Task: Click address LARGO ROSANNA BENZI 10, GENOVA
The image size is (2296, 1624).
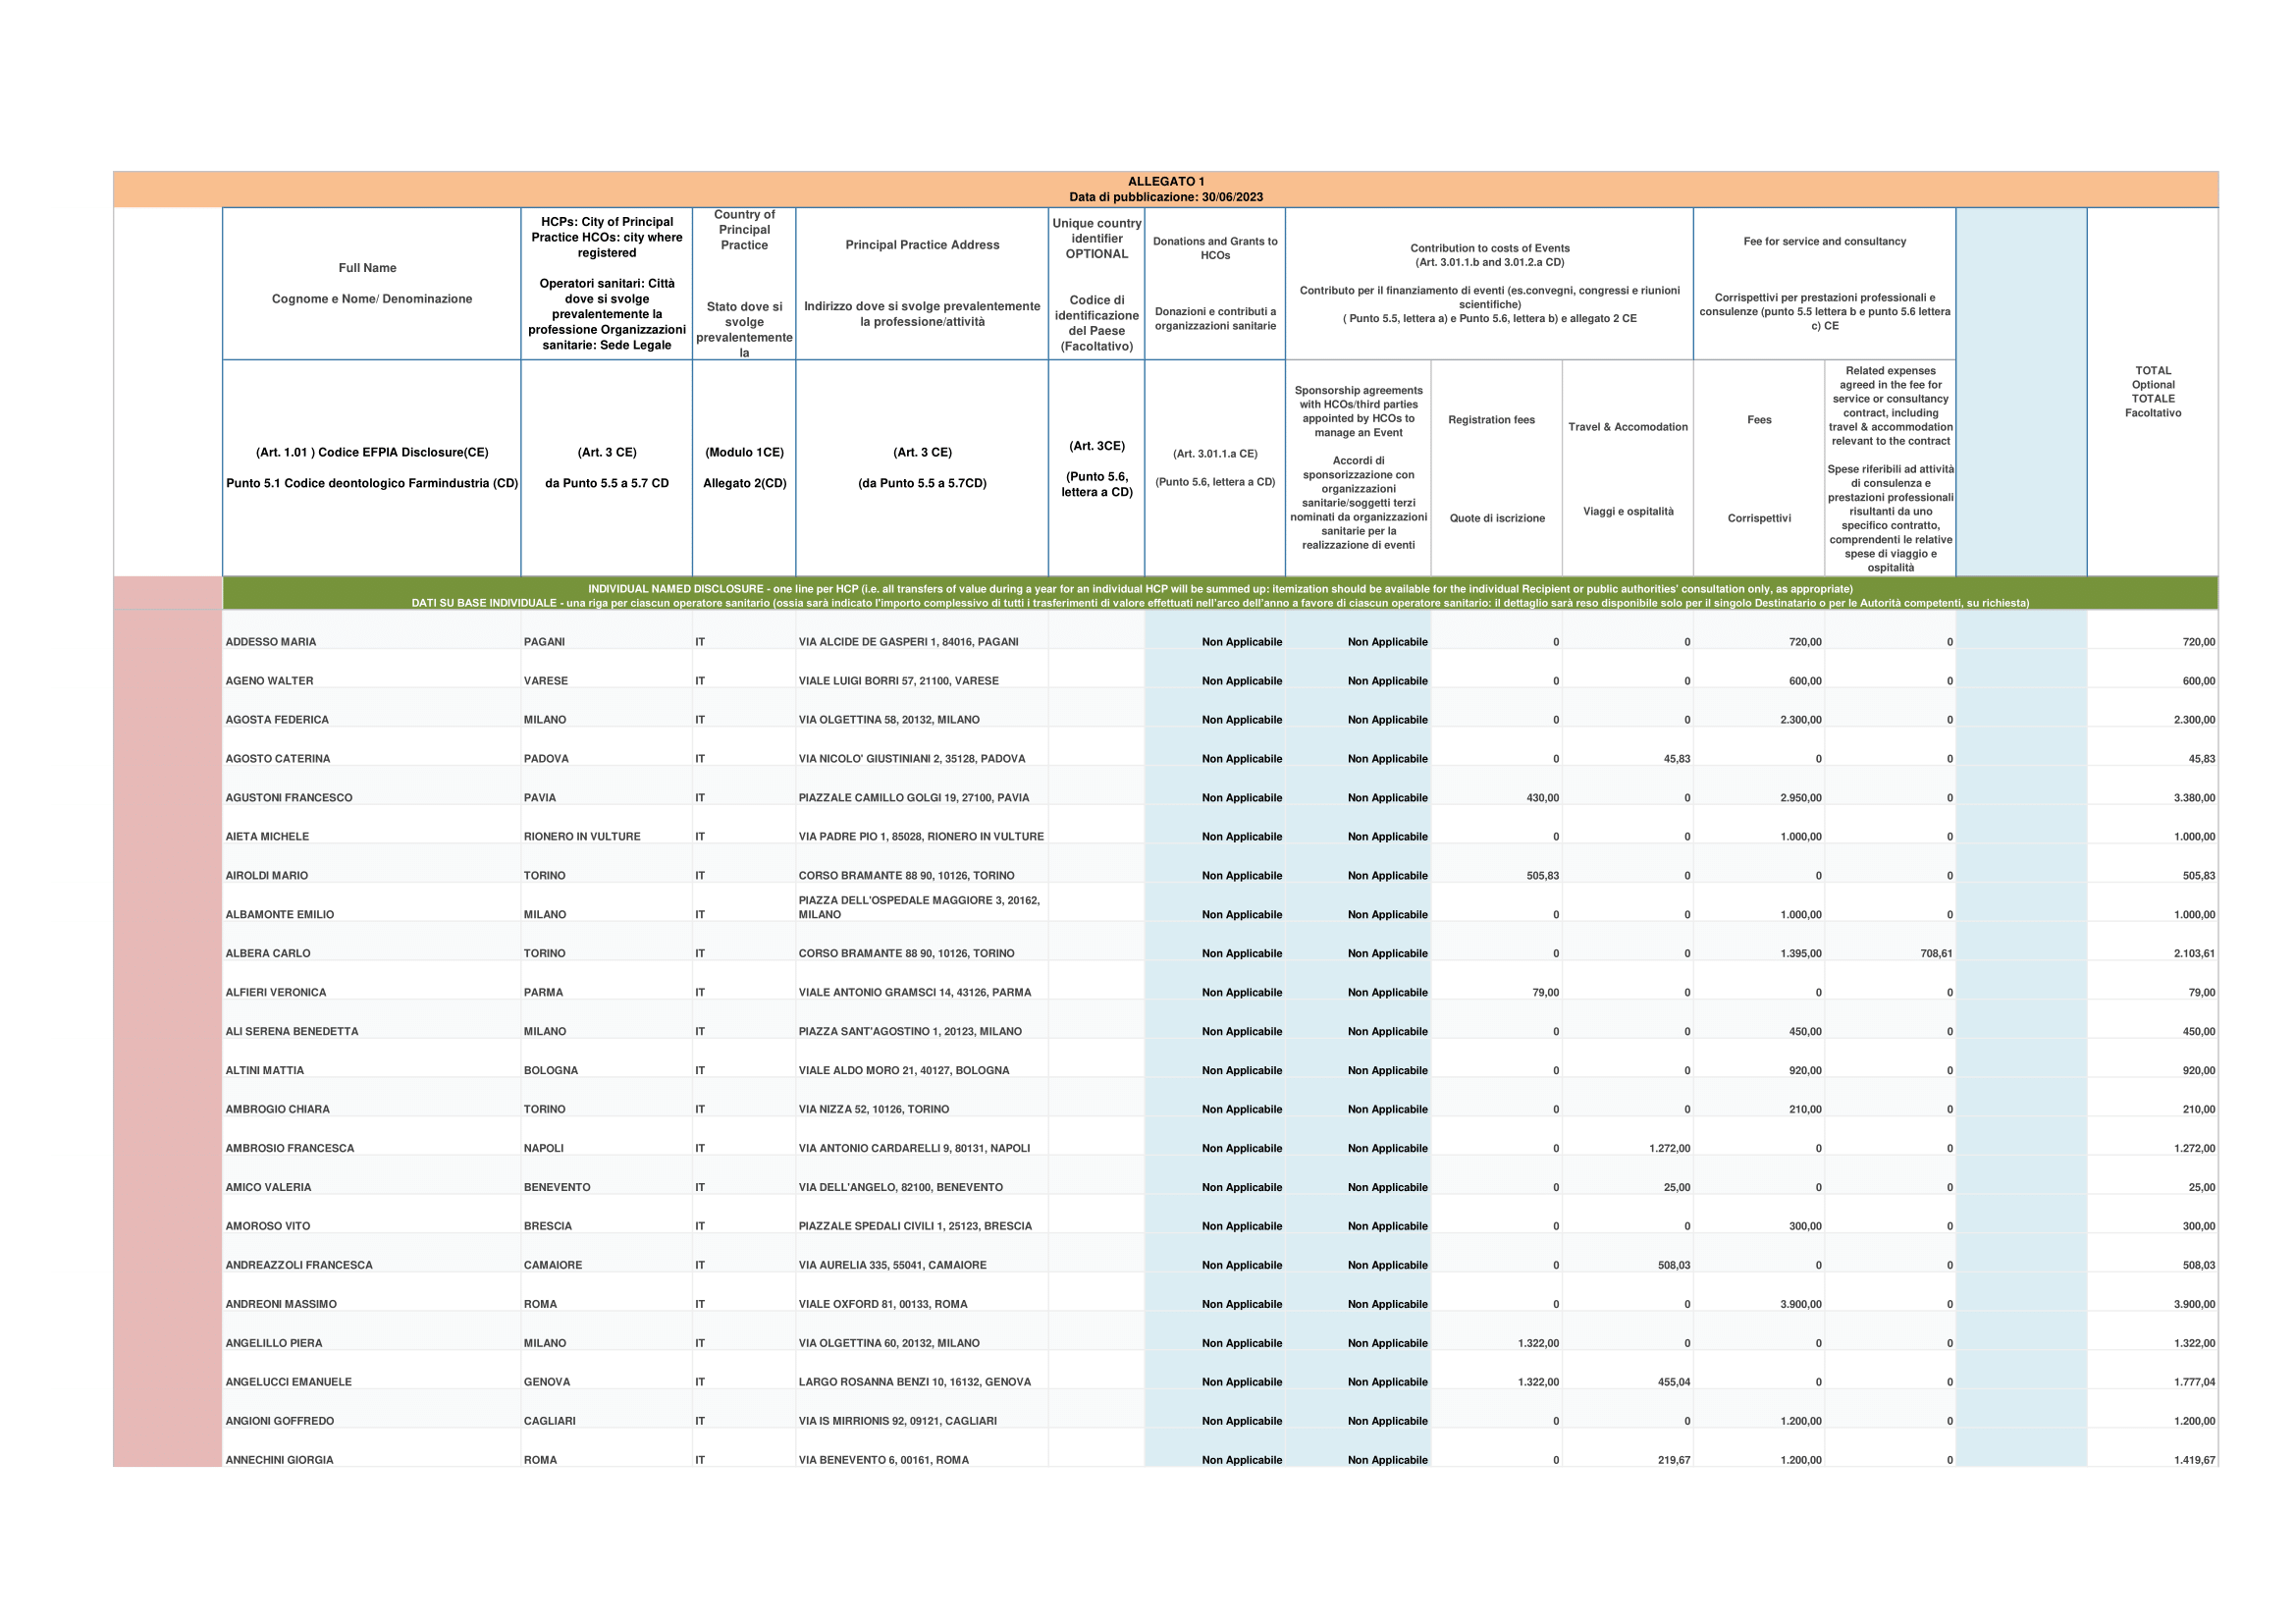Action: coord(914,1383)
